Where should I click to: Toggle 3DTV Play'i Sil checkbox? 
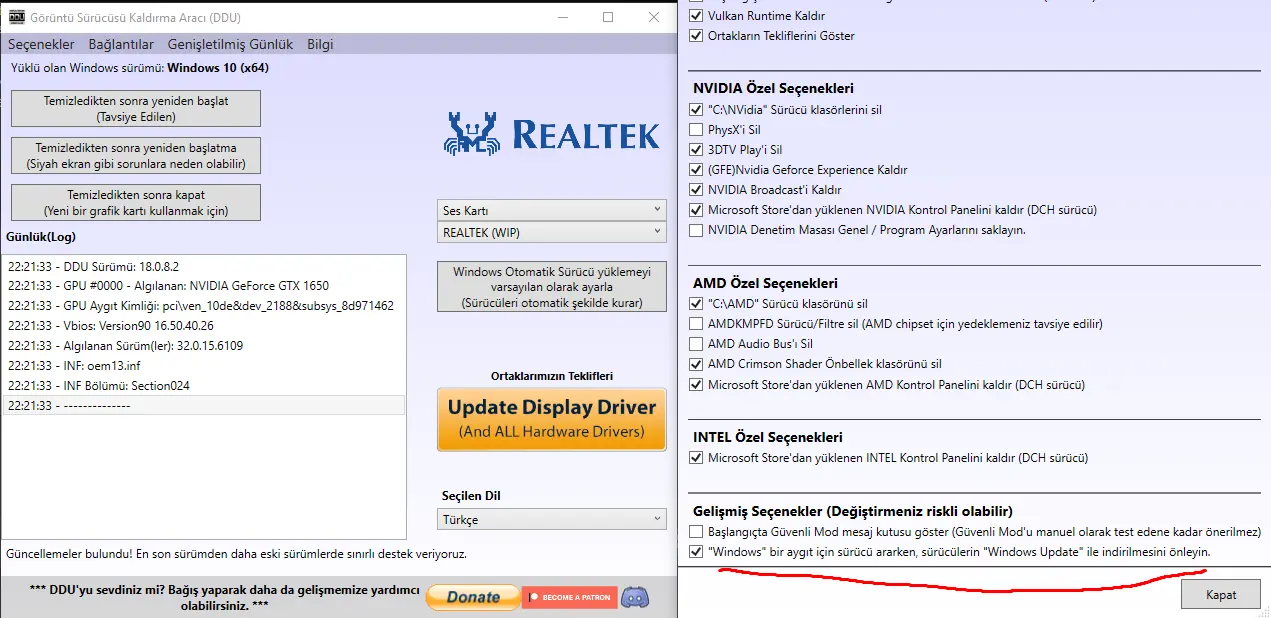(x=697, y=150)
